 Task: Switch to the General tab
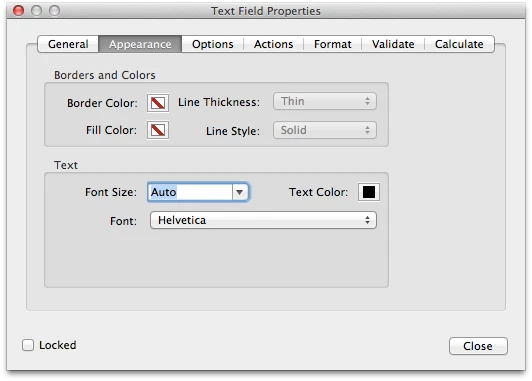(x=68, y=44)
